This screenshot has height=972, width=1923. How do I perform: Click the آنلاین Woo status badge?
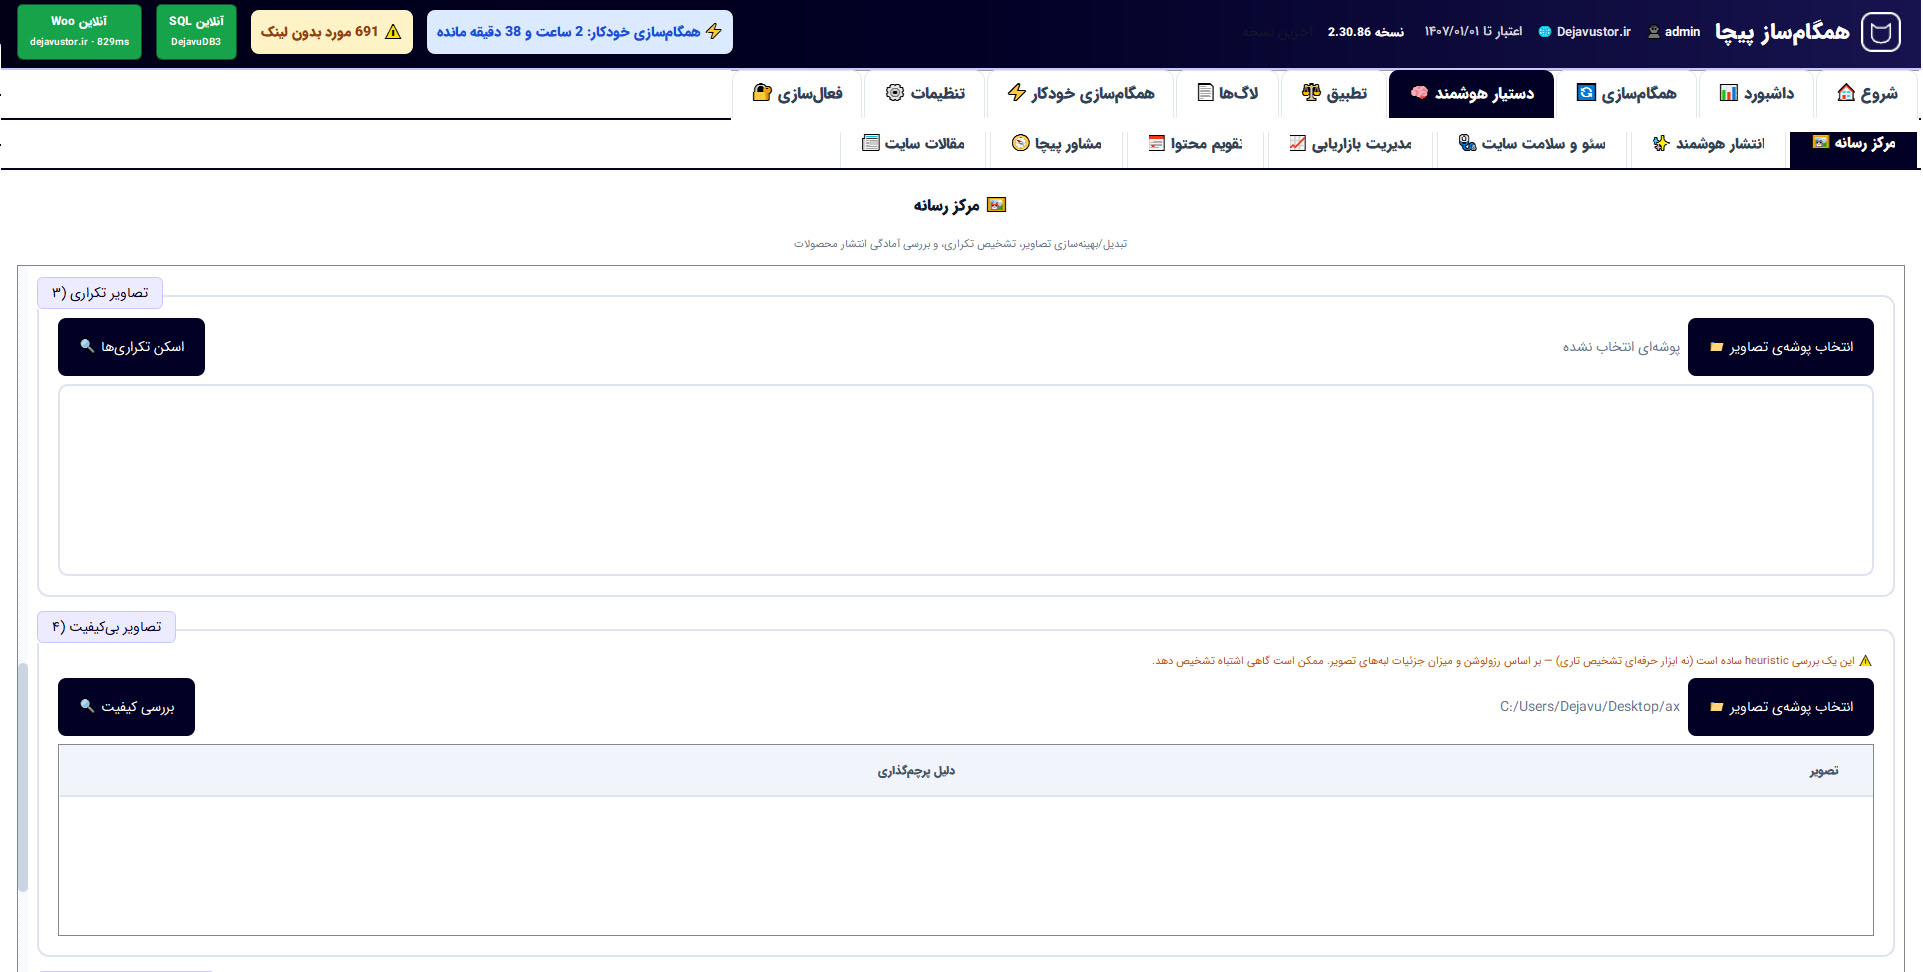point(79,31)
